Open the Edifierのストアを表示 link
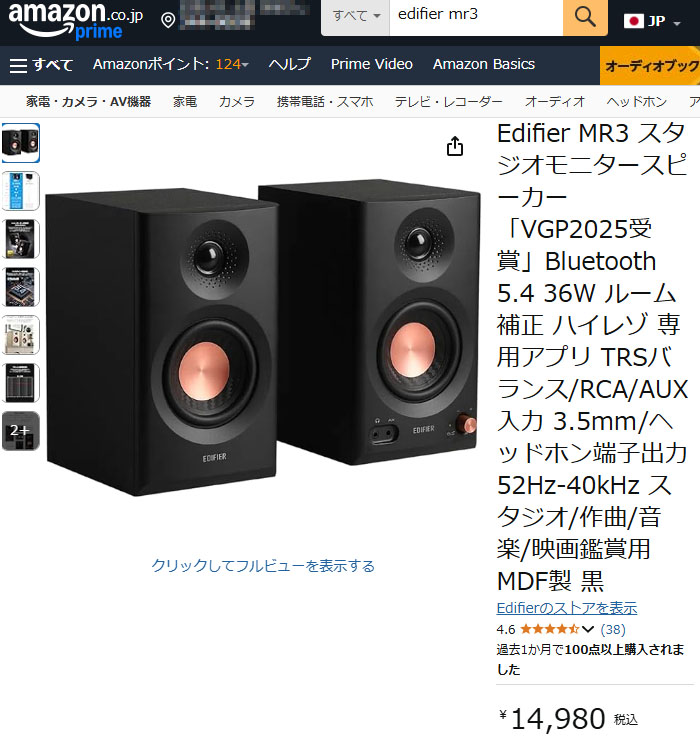The height and width of the screenshot is (740, 700). [567, 608]
